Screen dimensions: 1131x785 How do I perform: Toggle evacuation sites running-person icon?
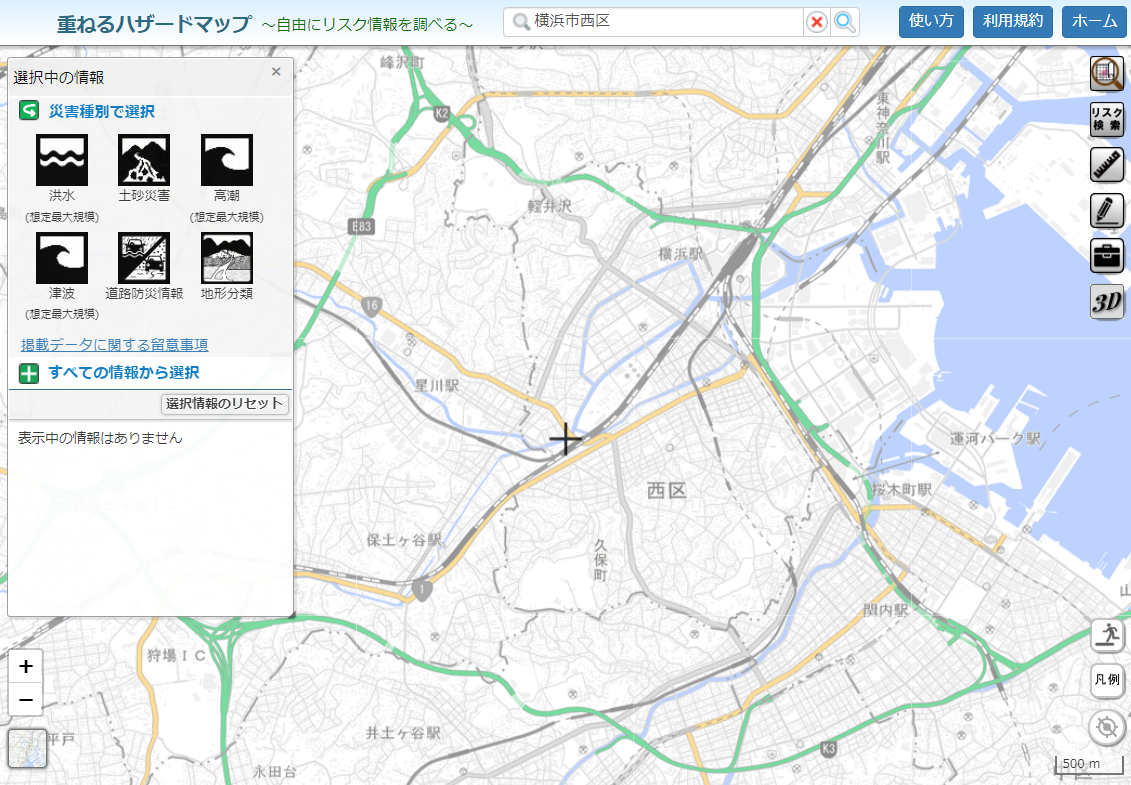coord(1106,634)
